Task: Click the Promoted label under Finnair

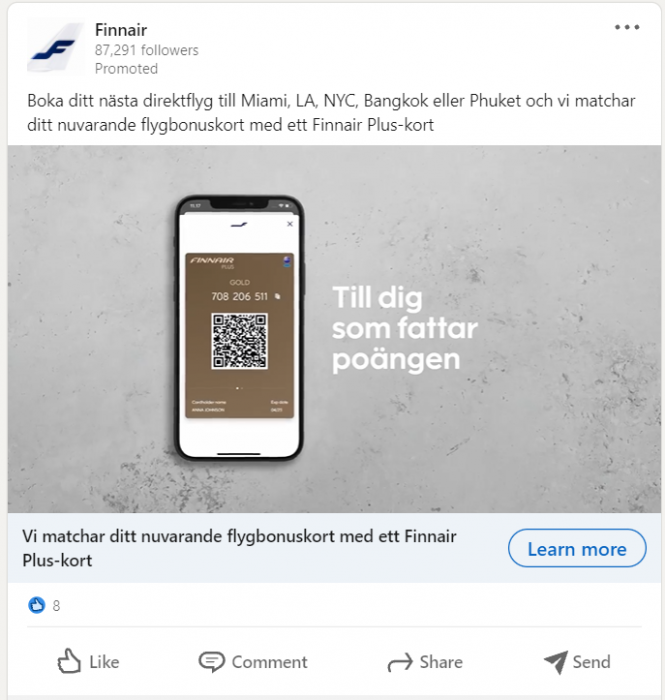Action: [126, 69]
